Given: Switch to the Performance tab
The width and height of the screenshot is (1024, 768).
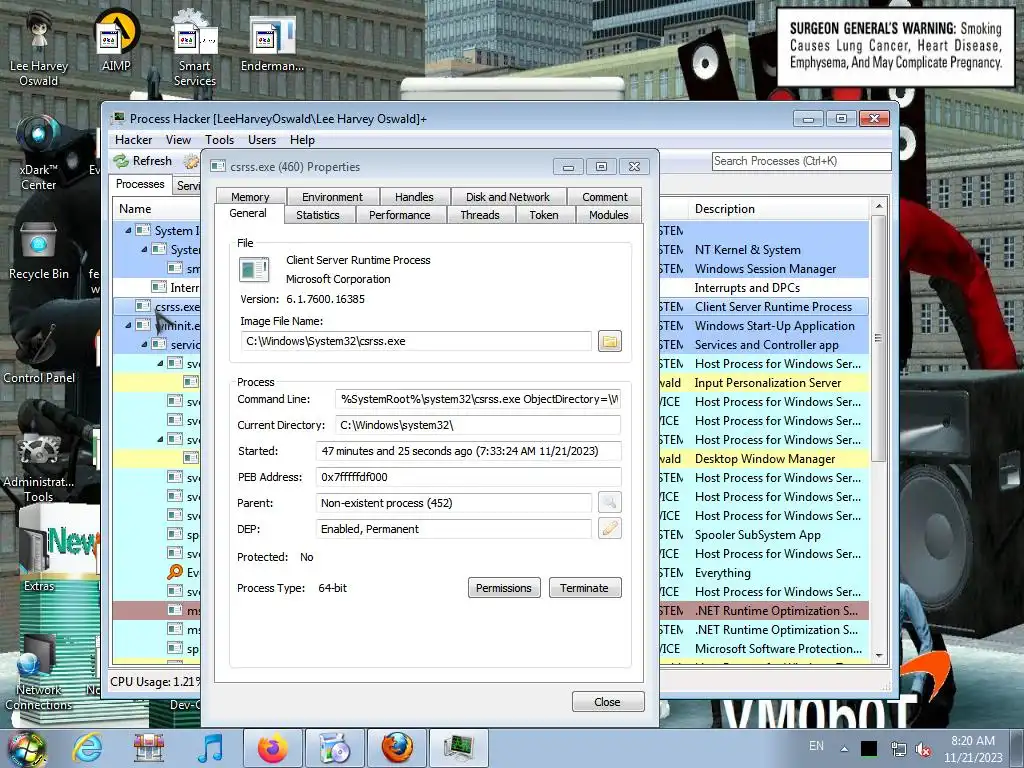Looking at the screenshot, I should (400, 215).
